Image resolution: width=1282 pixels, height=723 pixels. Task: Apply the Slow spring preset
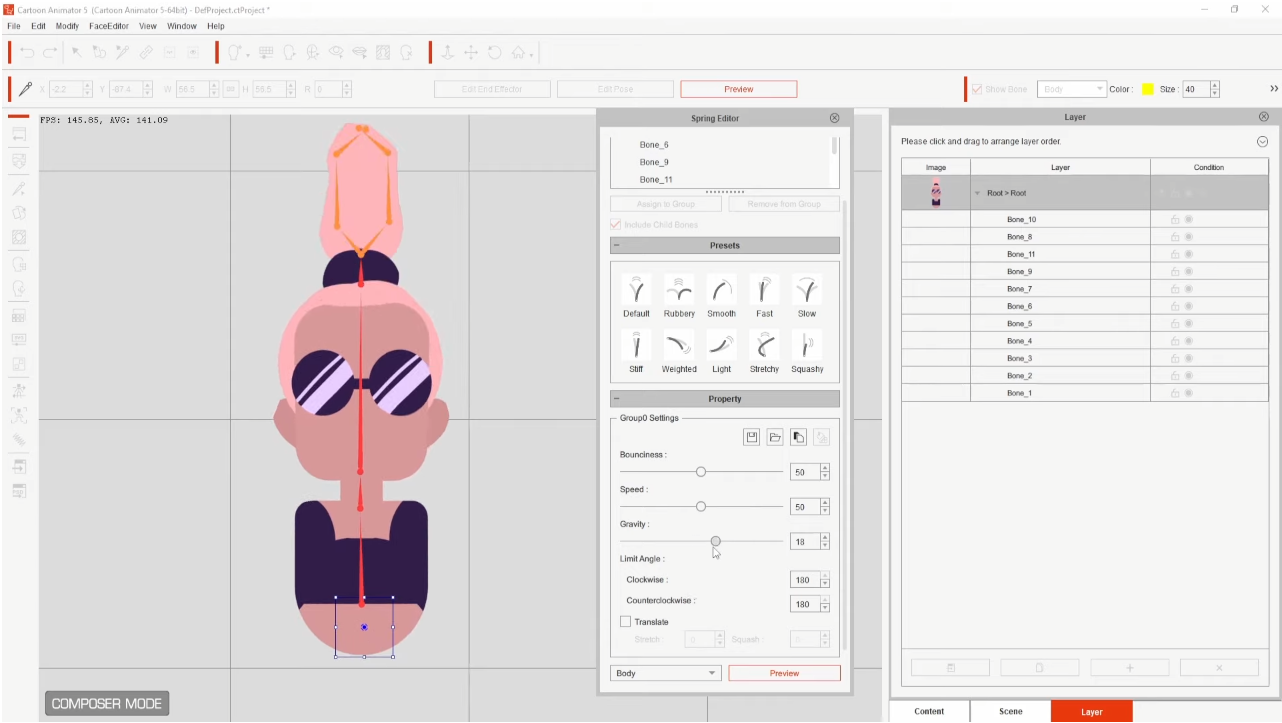(x=807, y=297)
